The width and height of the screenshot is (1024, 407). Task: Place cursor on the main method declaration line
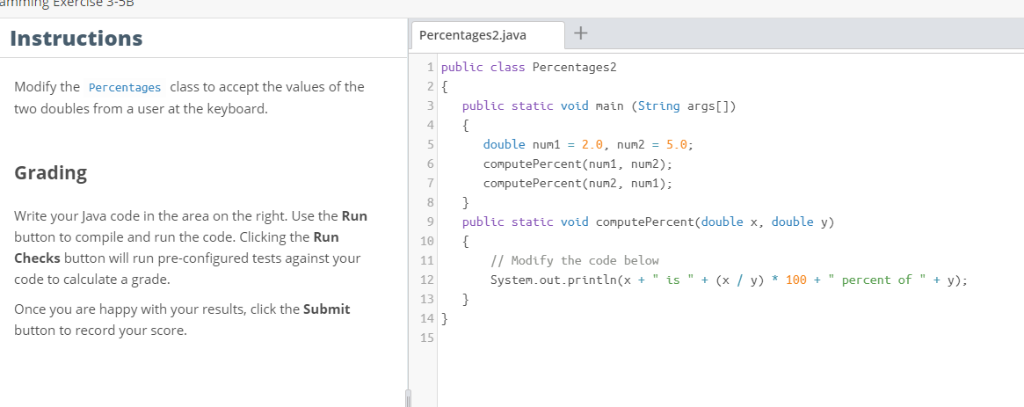coord(599,106)
